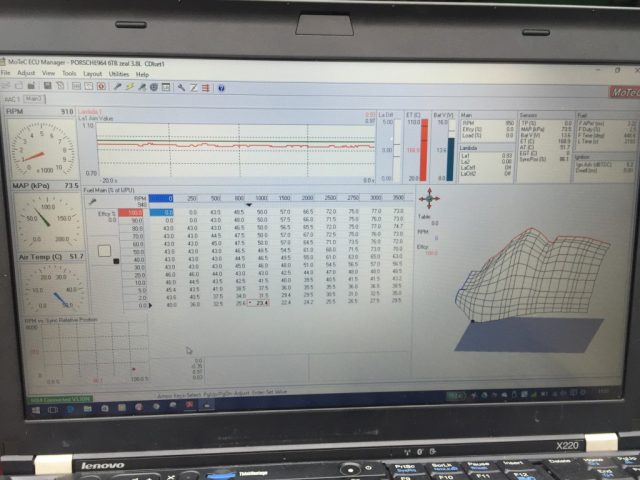This screenshot has height=480, width=640.
Task: Click the wrench icon in main toolbar
Action: [181, 88]
